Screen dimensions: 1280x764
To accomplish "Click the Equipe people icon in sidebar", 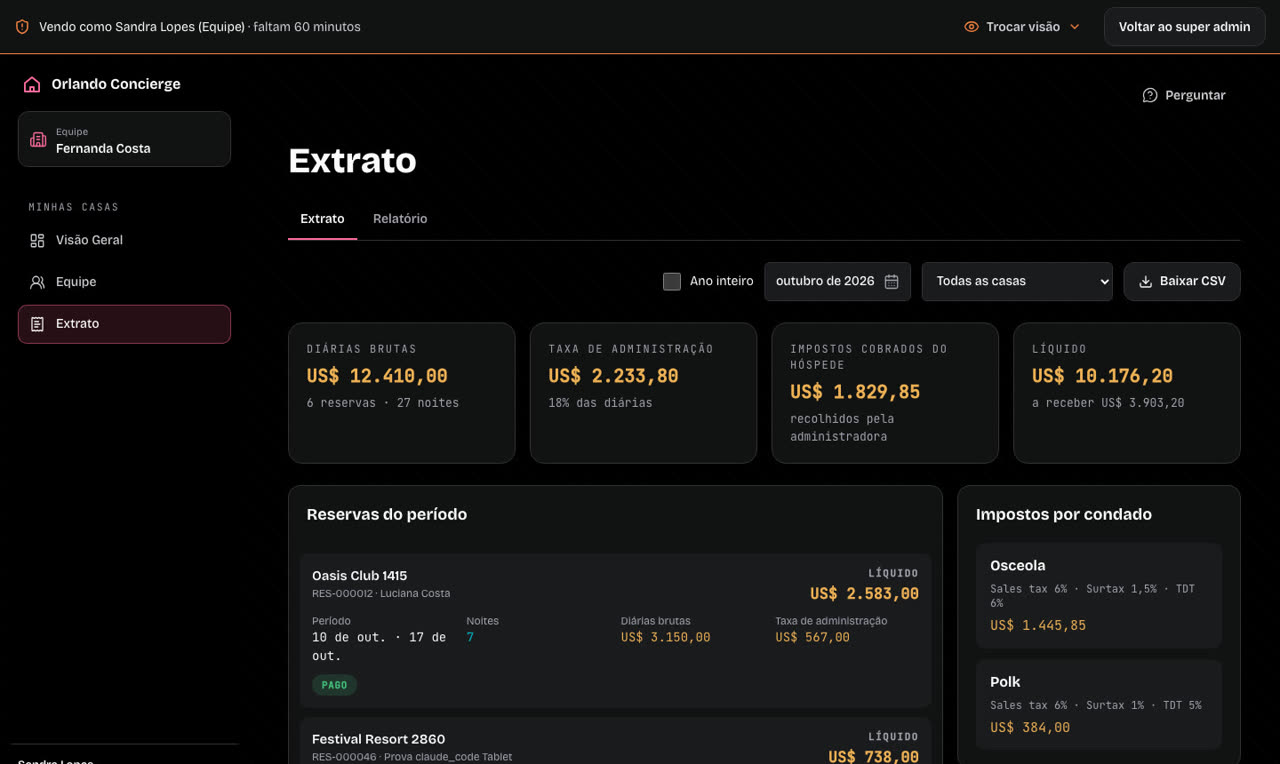I will [x=37, y=282].
